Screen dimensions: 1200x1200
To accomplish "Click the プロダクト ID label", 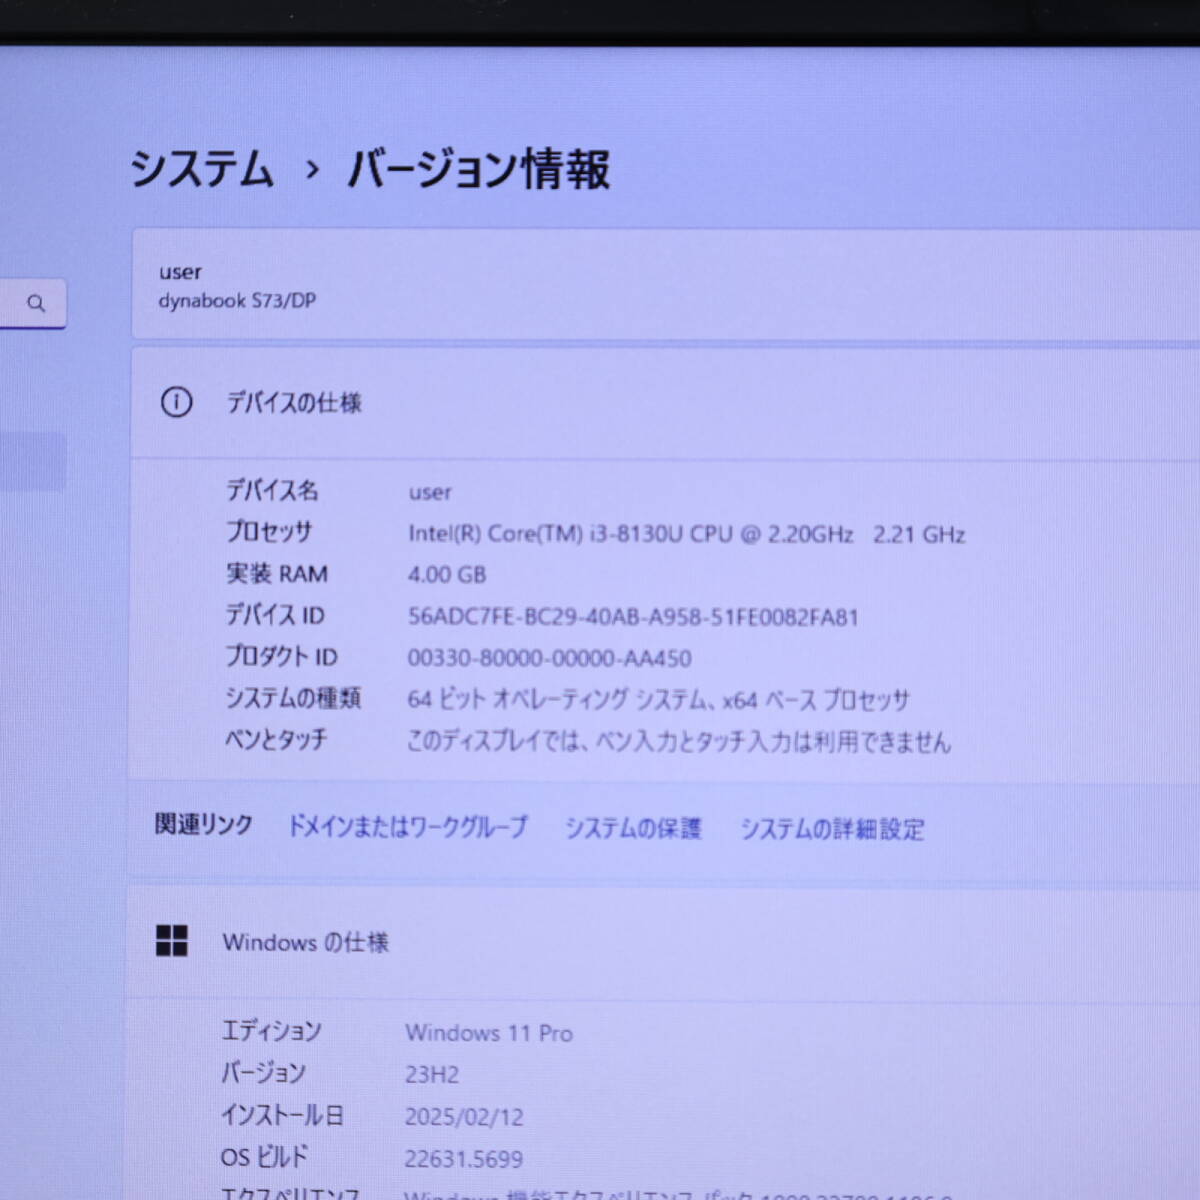I will click(x=281, y=657).
